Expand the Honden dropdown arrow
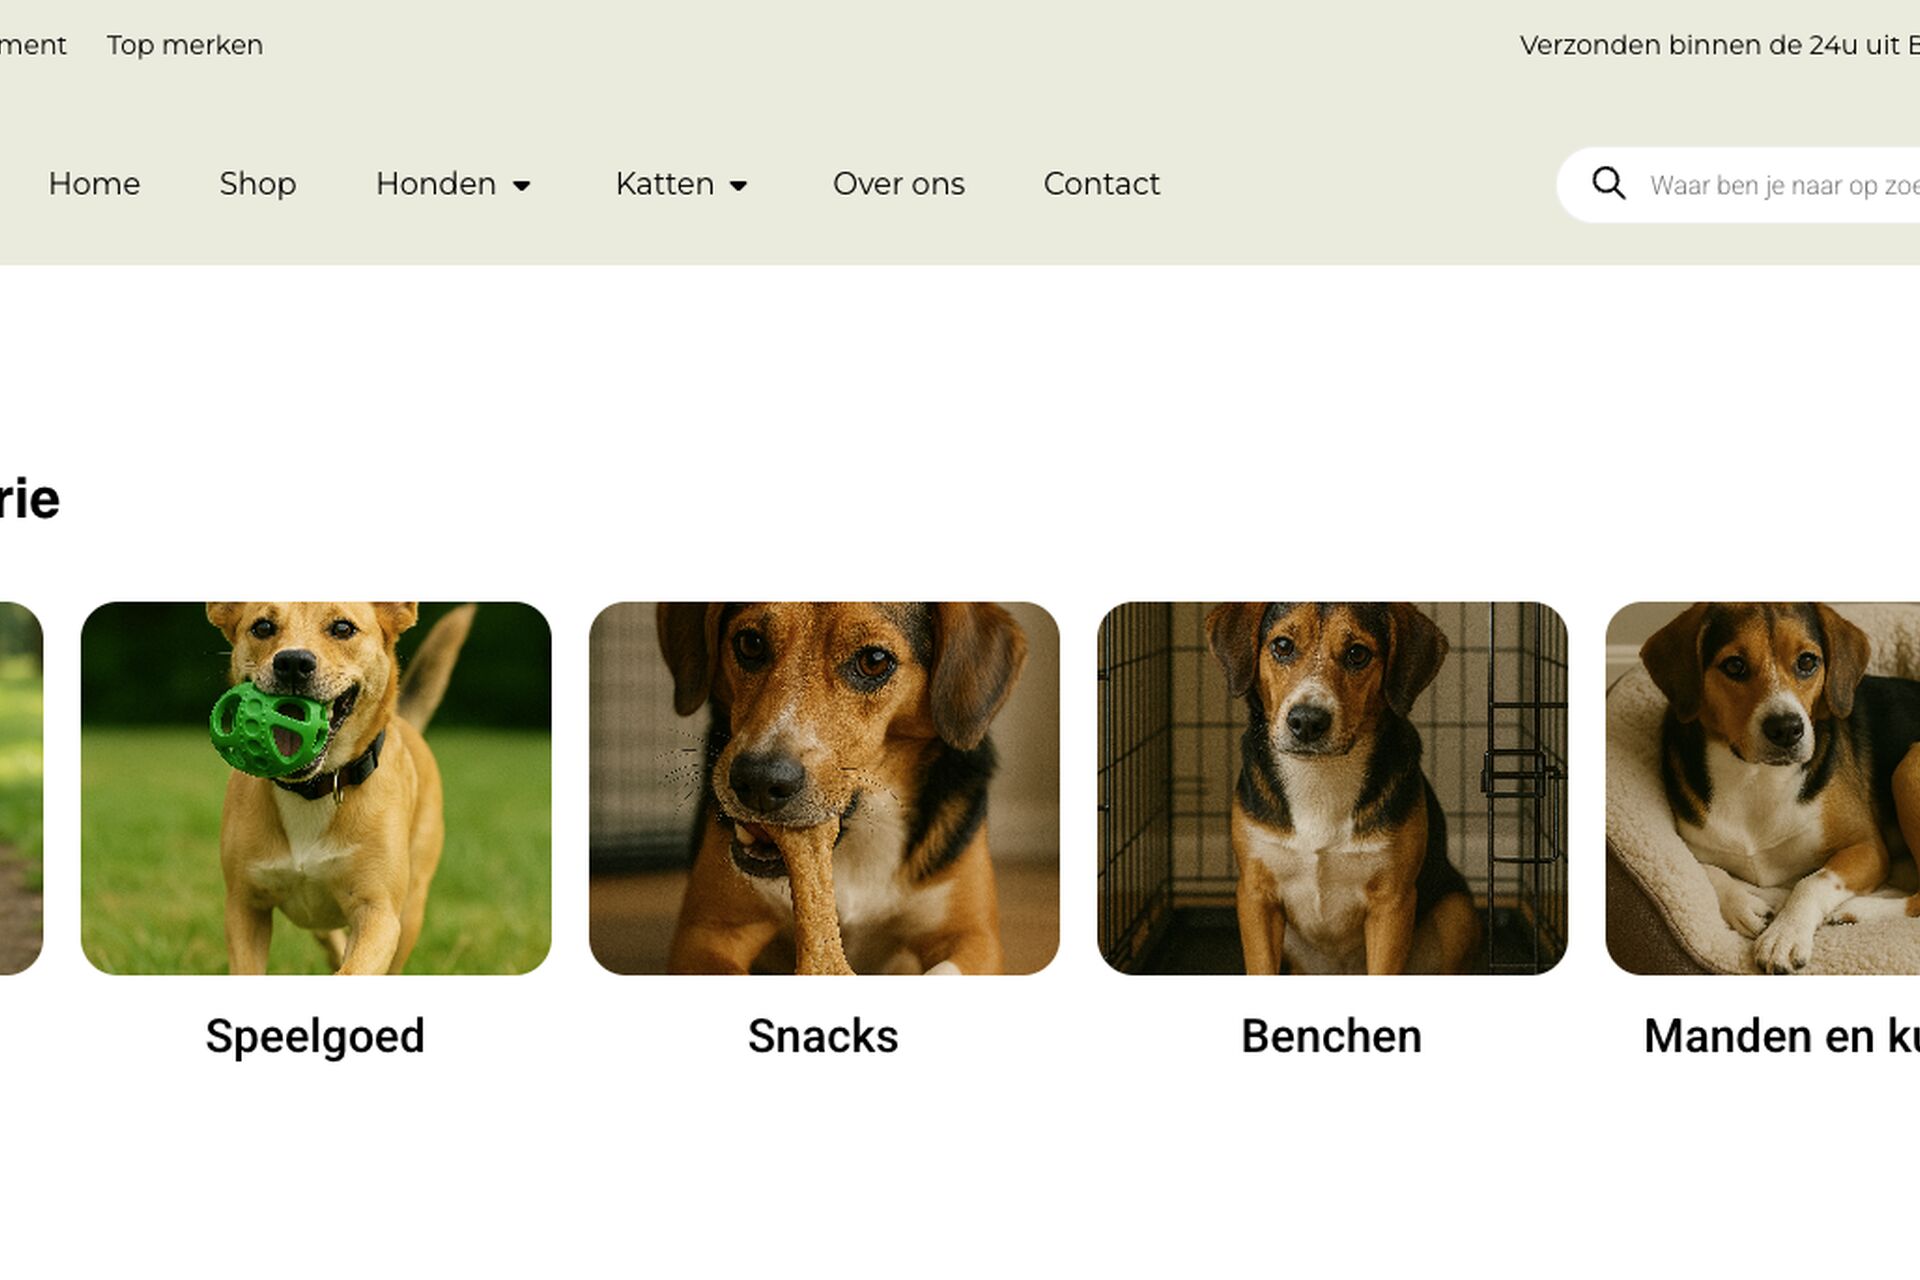1920x1280 pixels. click(x=521, y=186)
